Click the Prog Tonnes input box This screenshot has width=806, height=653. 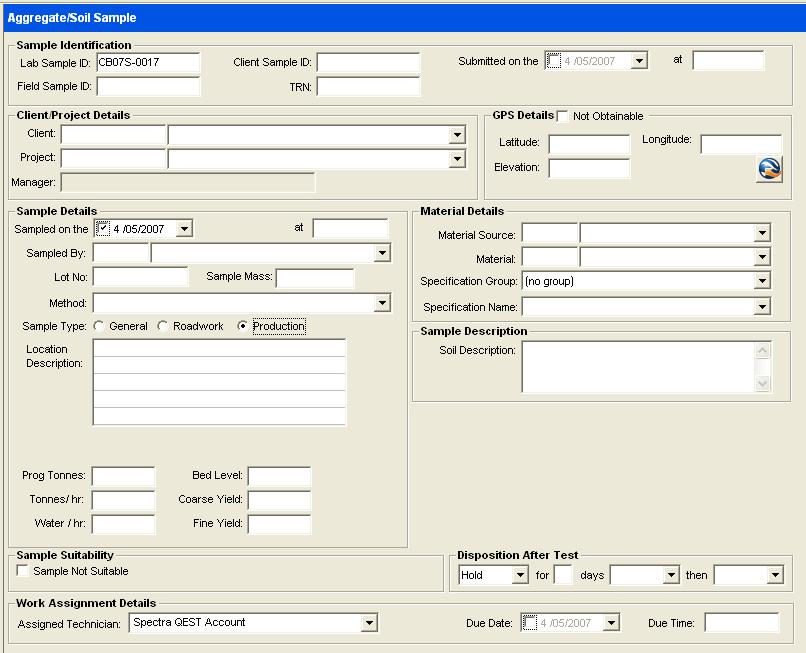click(x=123, y=477)
